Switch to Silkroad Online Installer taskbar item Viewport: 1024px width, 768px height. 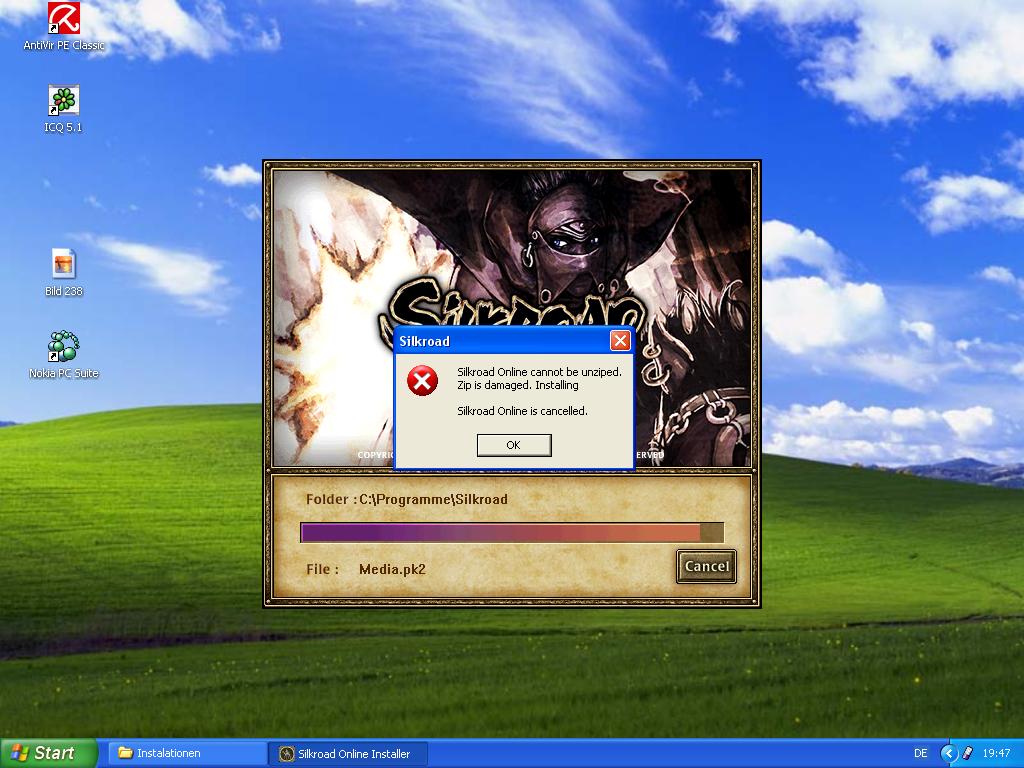pos(350,754)
